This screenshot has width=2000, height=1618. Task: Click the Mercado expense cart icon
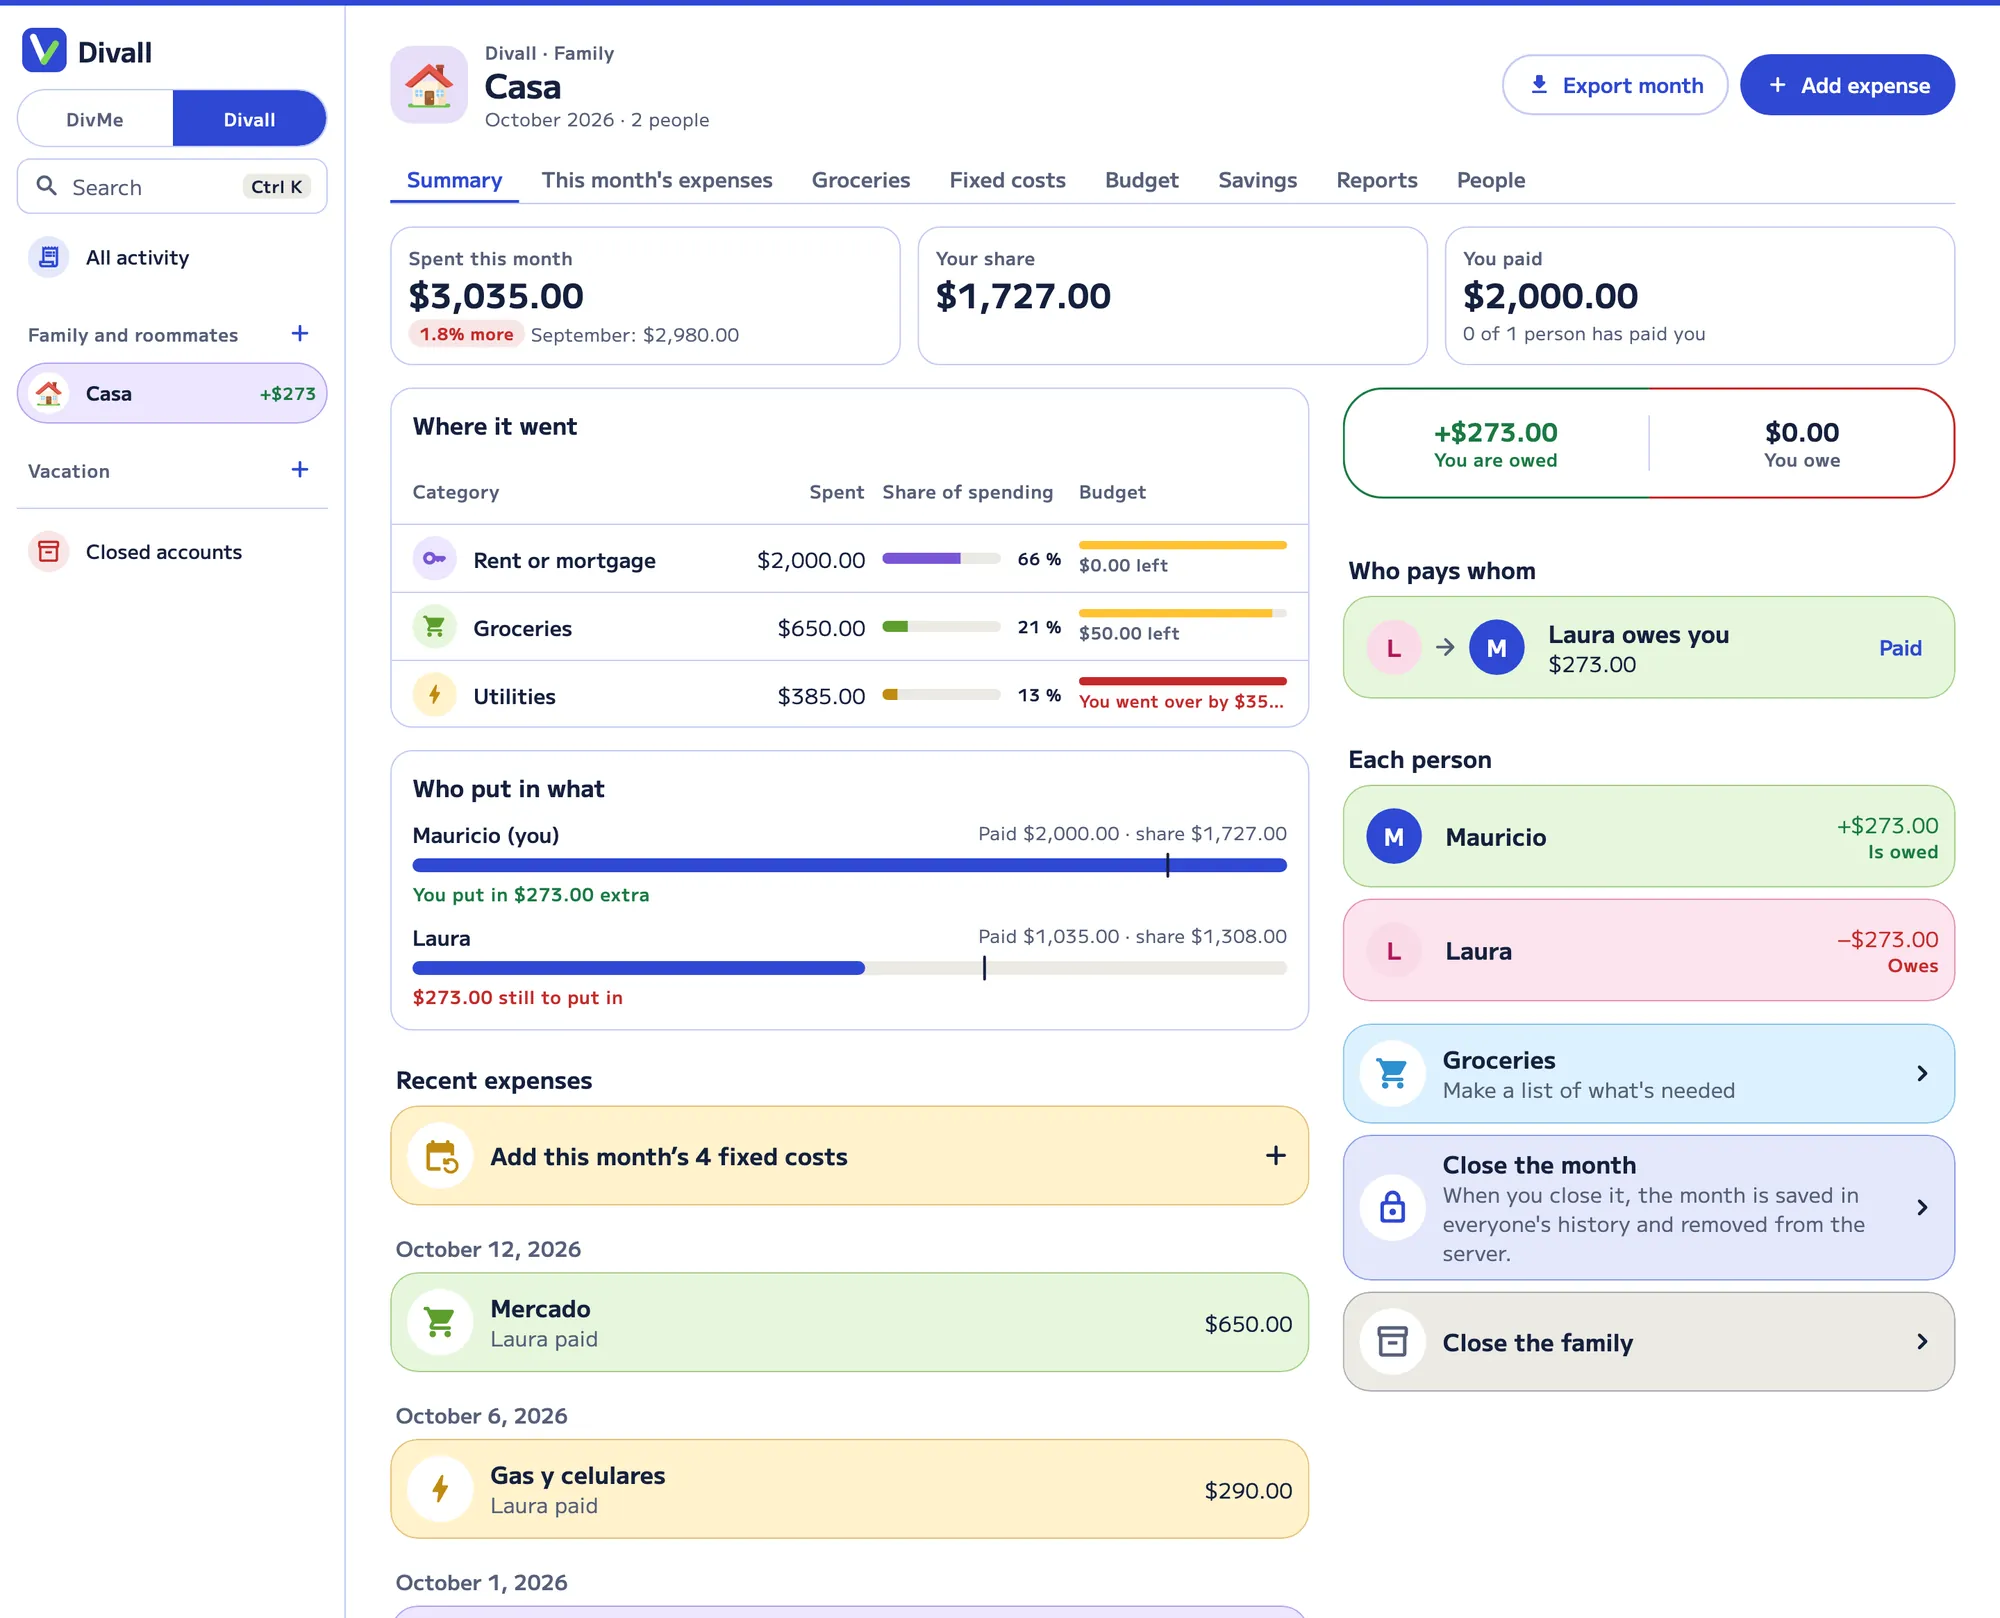tap(440, 1323)
